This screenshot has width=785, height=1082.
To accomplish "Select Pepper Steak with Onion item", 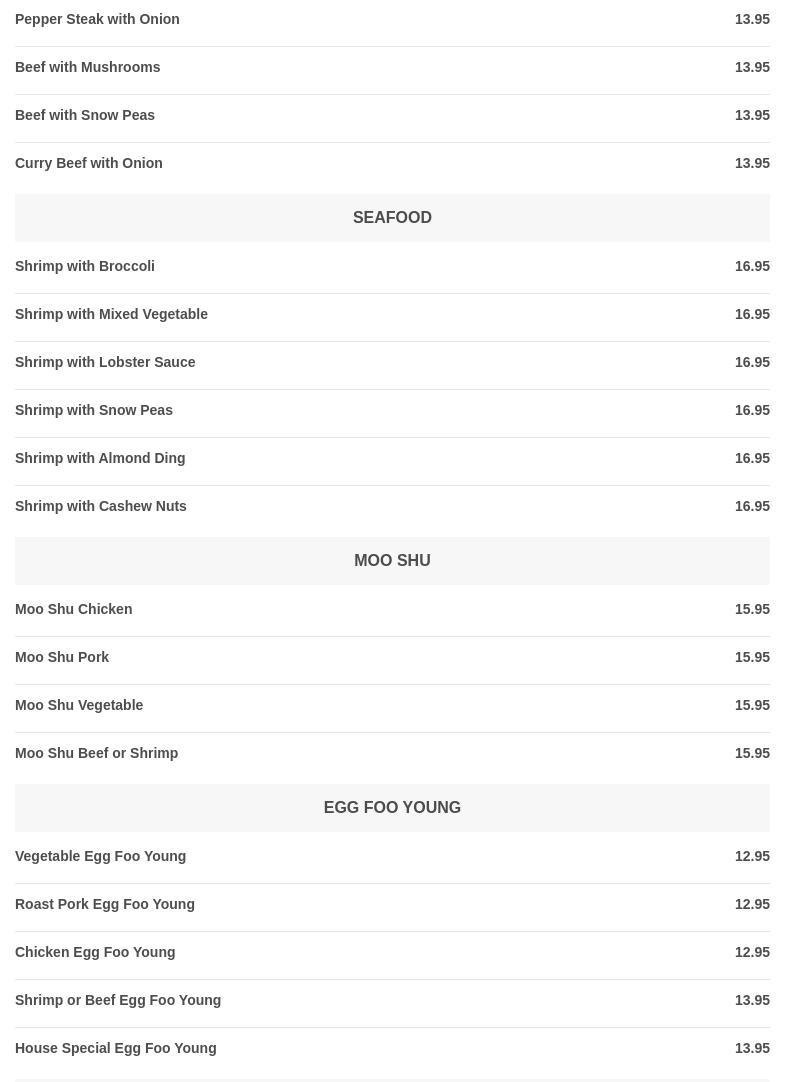I will [x=97, y=19].
